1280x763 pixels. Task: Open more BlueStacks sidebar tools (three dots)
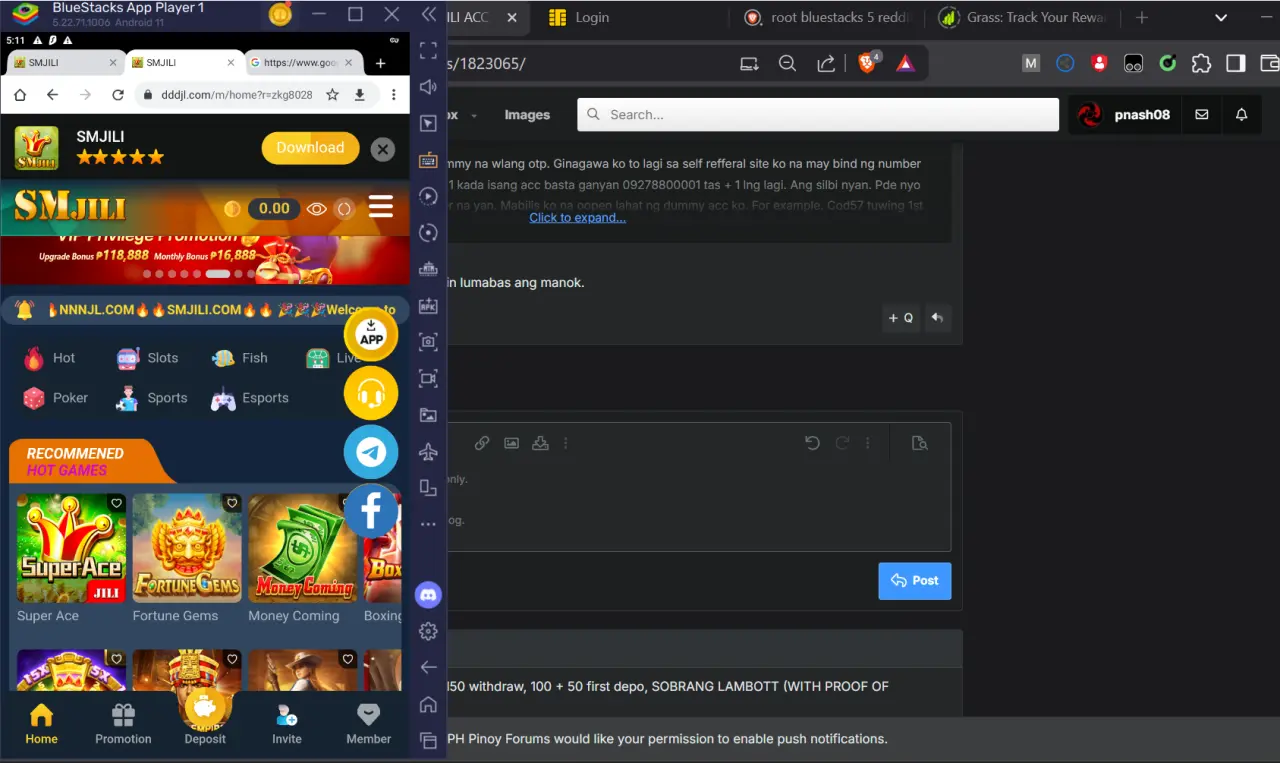[428, 524]
